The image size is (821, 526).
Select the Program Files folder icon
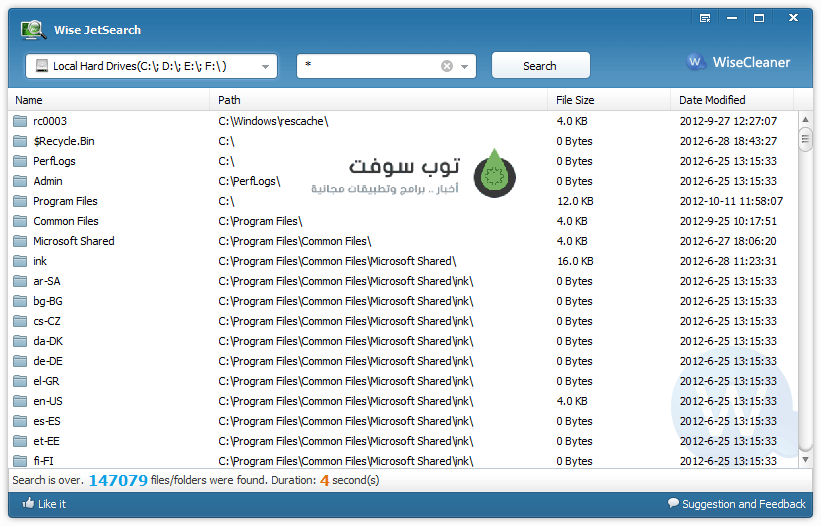coord(20,201)
